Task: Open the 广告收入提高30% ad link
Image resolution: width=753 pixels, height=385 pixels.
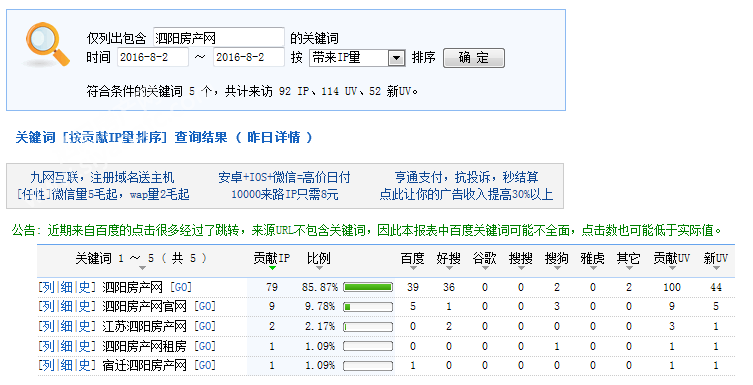Action: pyautogui.click(x=466, y=194)
